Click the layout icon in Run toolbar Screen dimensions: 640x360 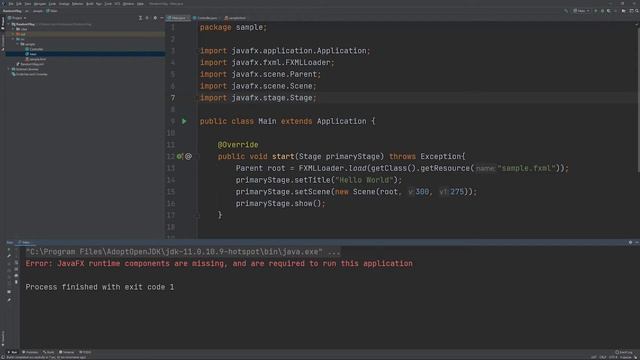coord(9,291)
